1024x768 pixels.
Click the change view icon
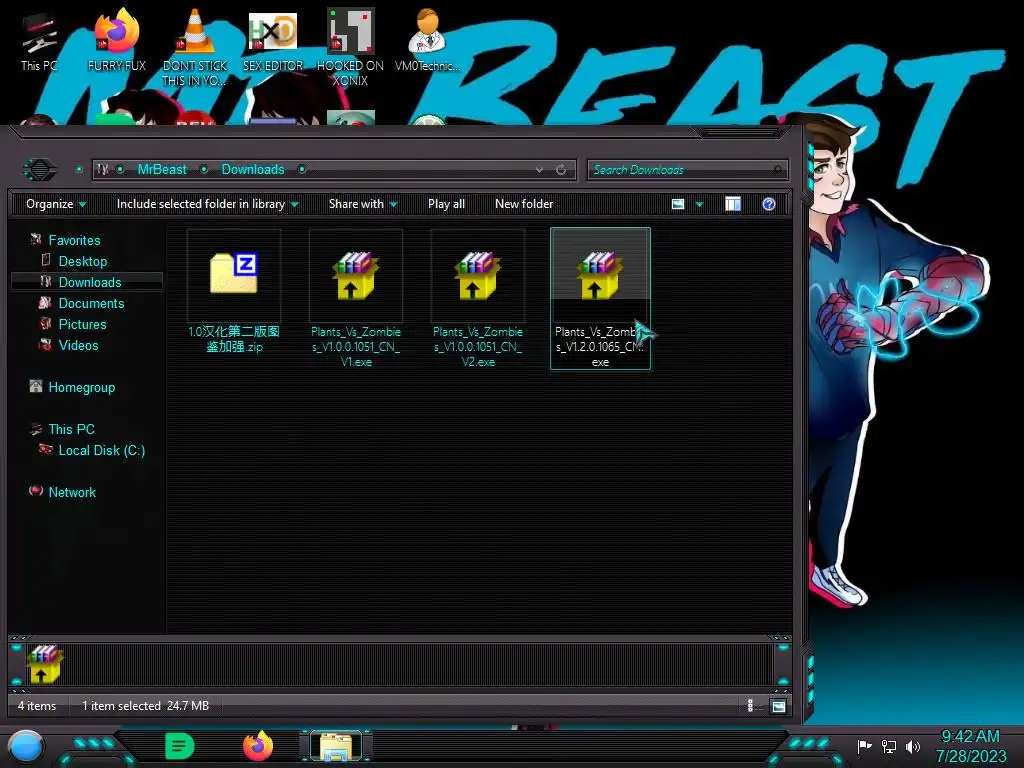point(678,204)
